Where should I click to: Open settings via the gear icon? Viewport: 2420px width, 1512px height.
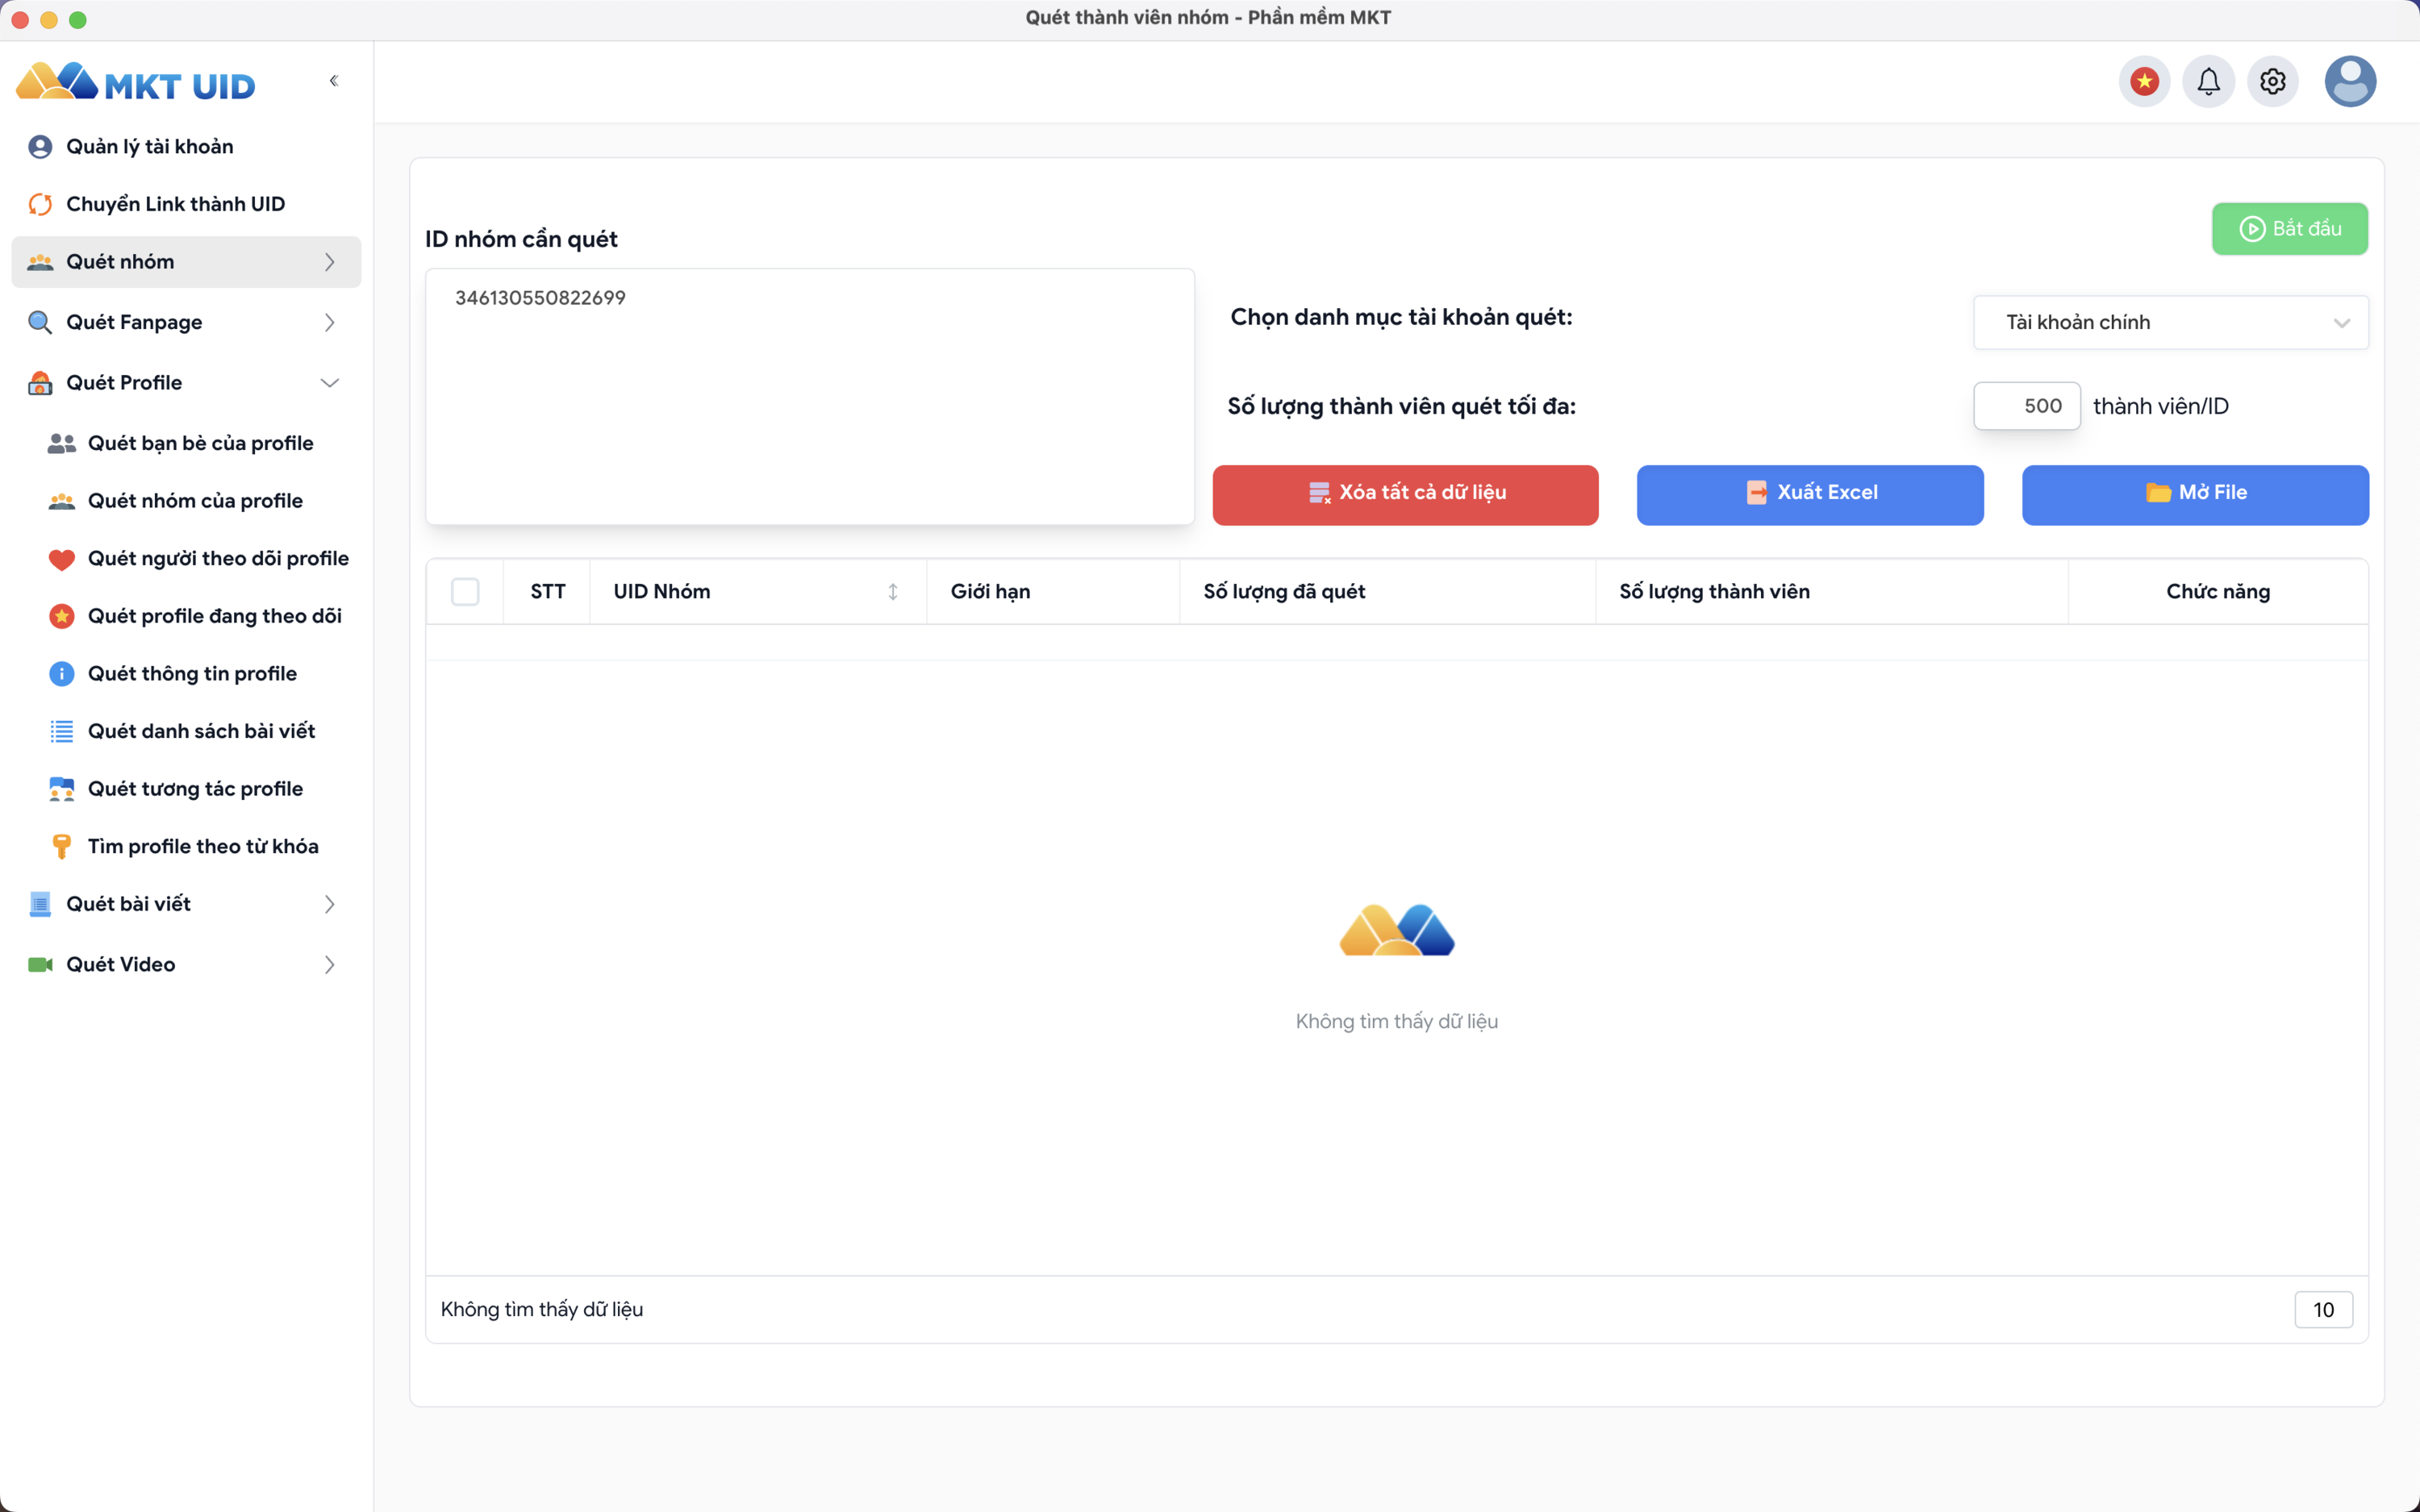pos(2272,81)
